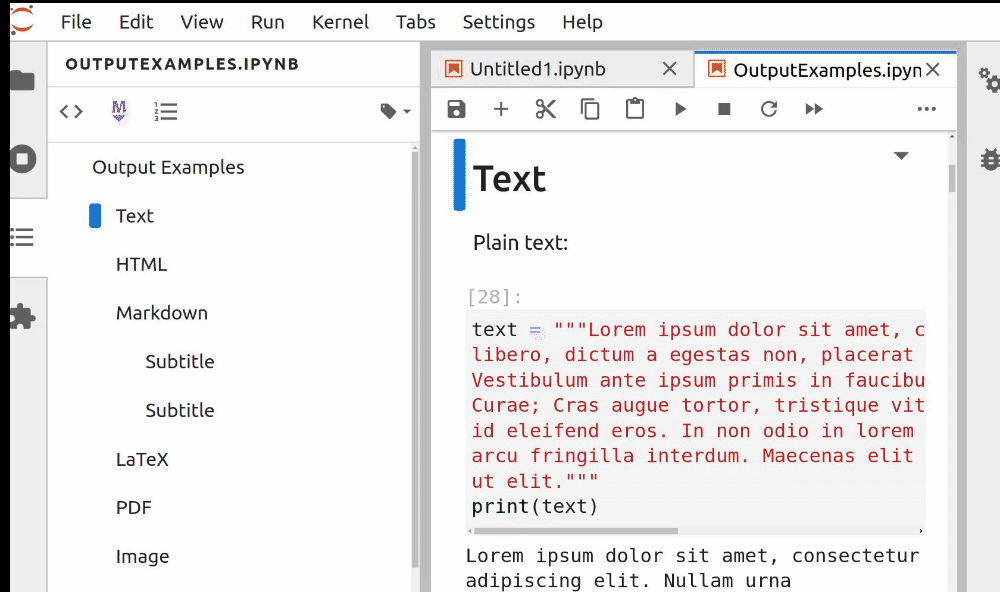The height and width of the screenshot is (592, 1000).
Task: Copy the selected cells icon
Action: point(590,109)
